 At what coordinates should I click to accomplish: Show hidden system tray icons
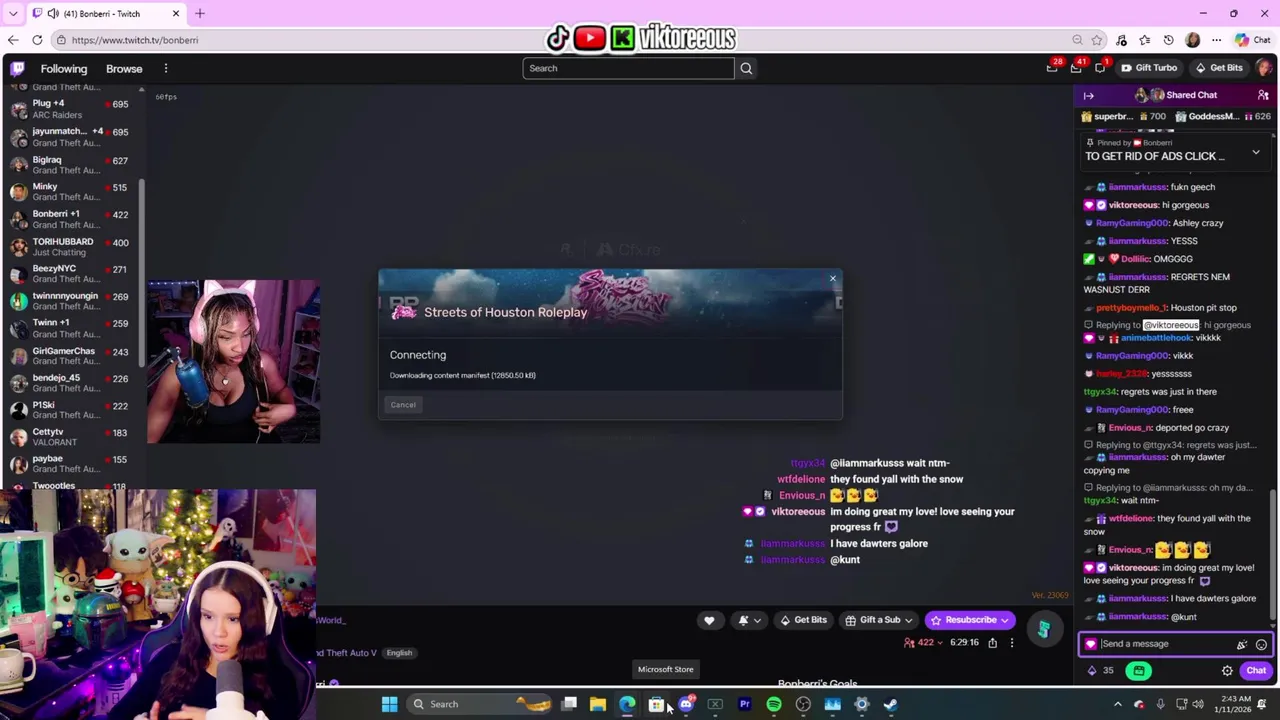coord(1118,704)
